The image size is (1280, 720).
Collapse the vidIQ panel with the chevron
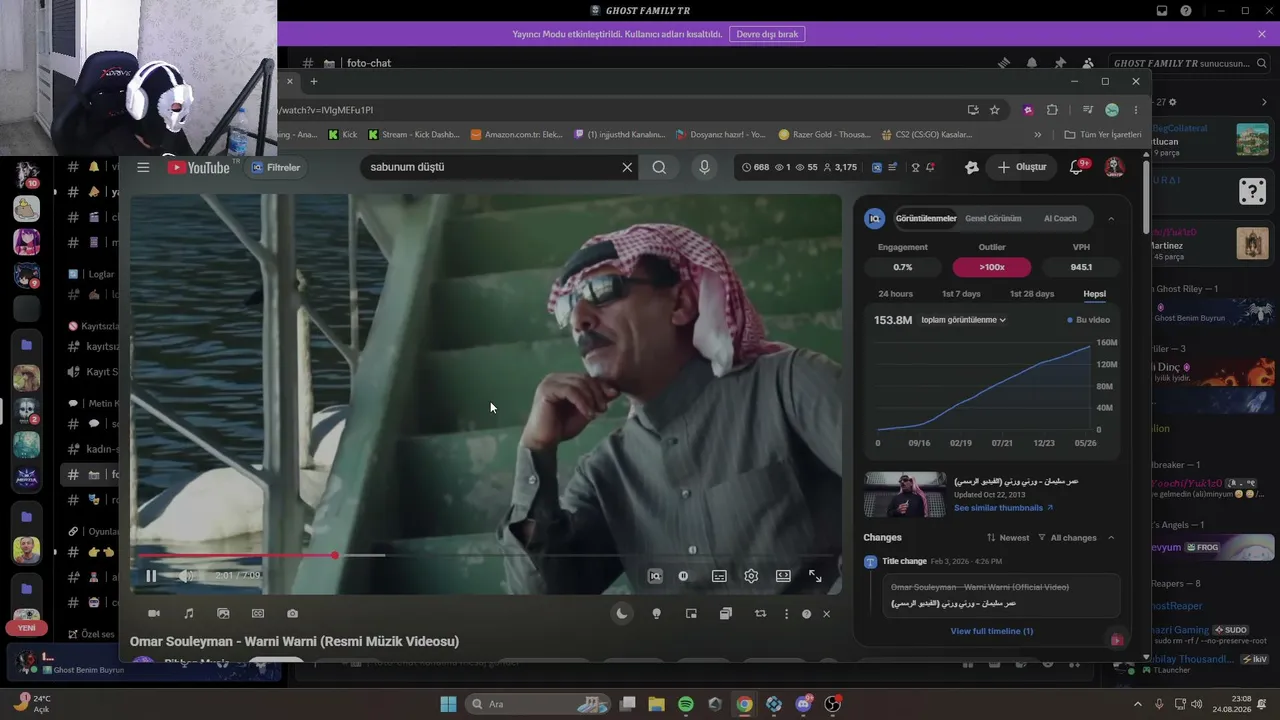coord(1111,218)
